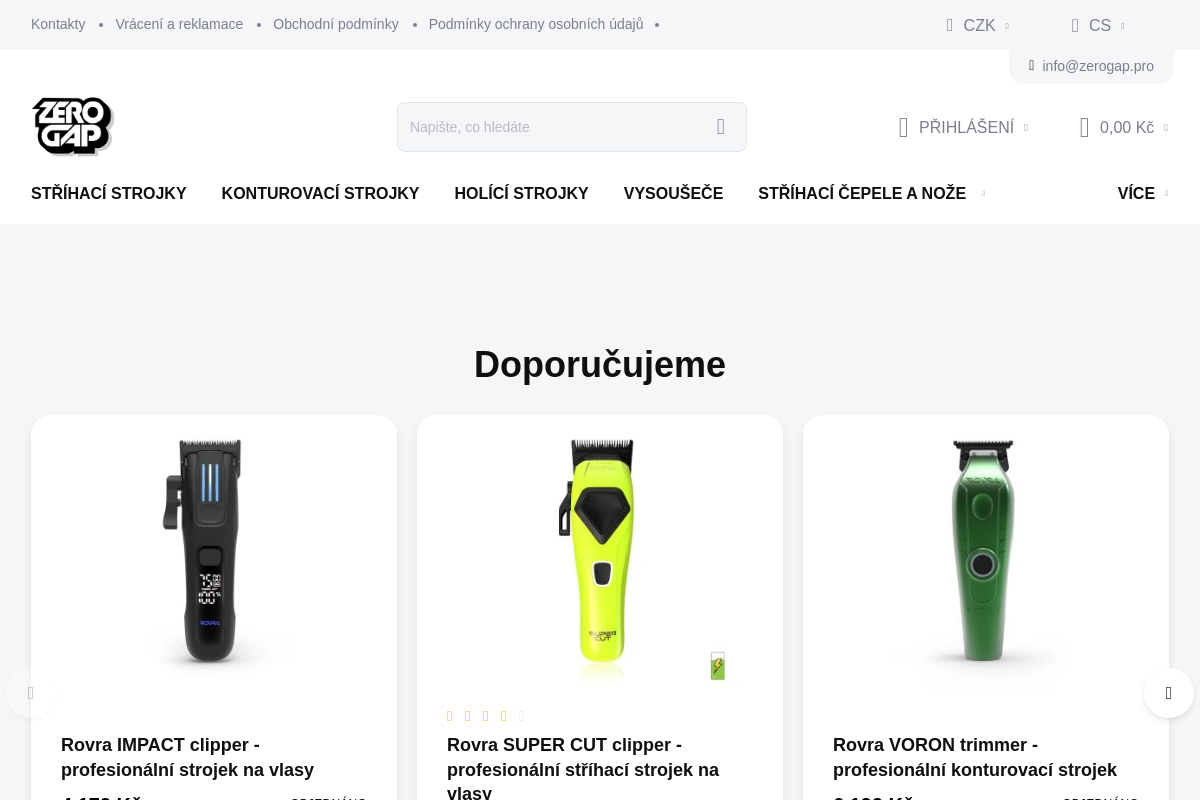
Task: Open the CZK currency dropdown
Action: click(978, 26)
